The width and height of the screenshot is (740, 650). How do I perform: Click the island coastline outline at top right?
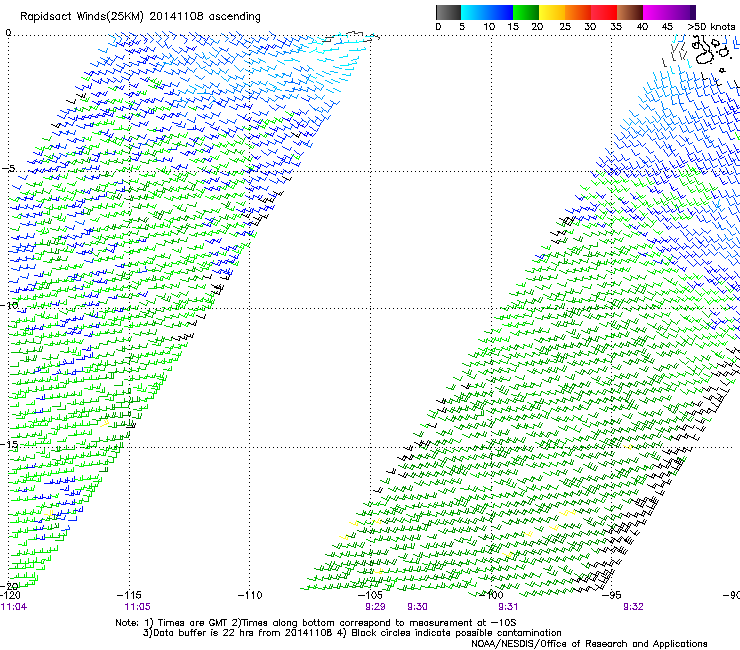point(704,51)
